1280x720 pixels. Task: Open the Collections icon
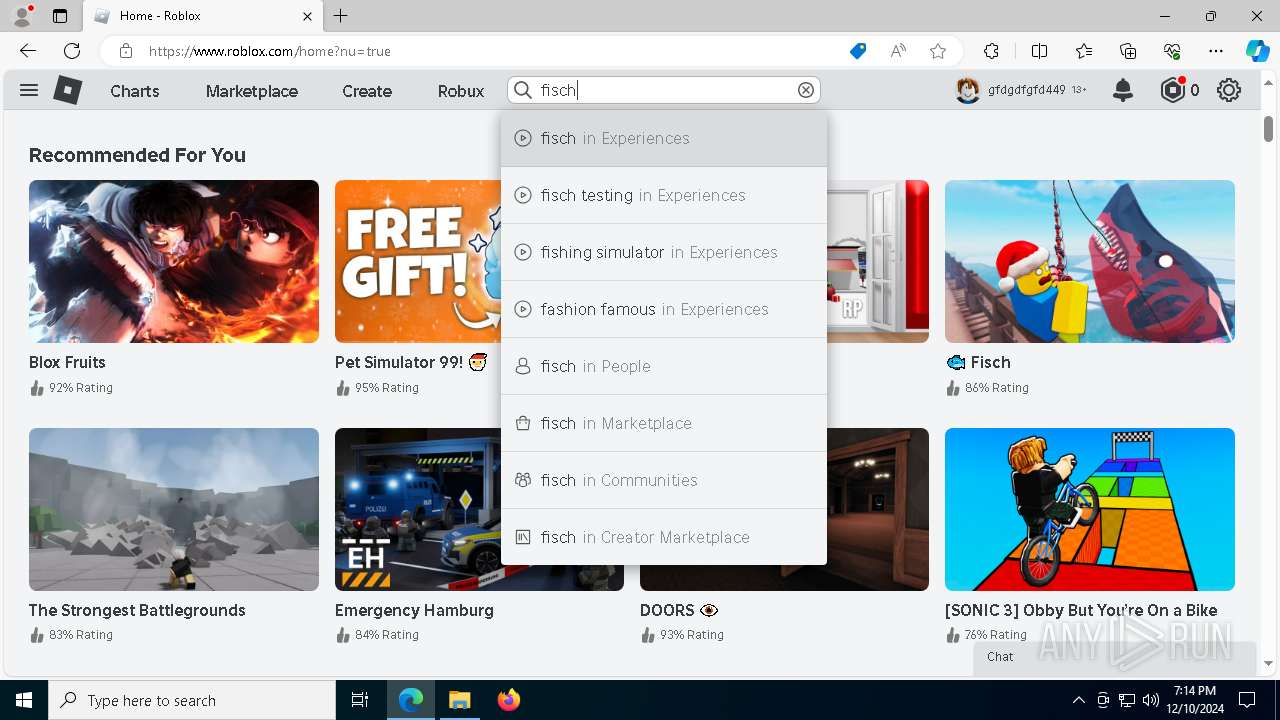[1128, 51]
